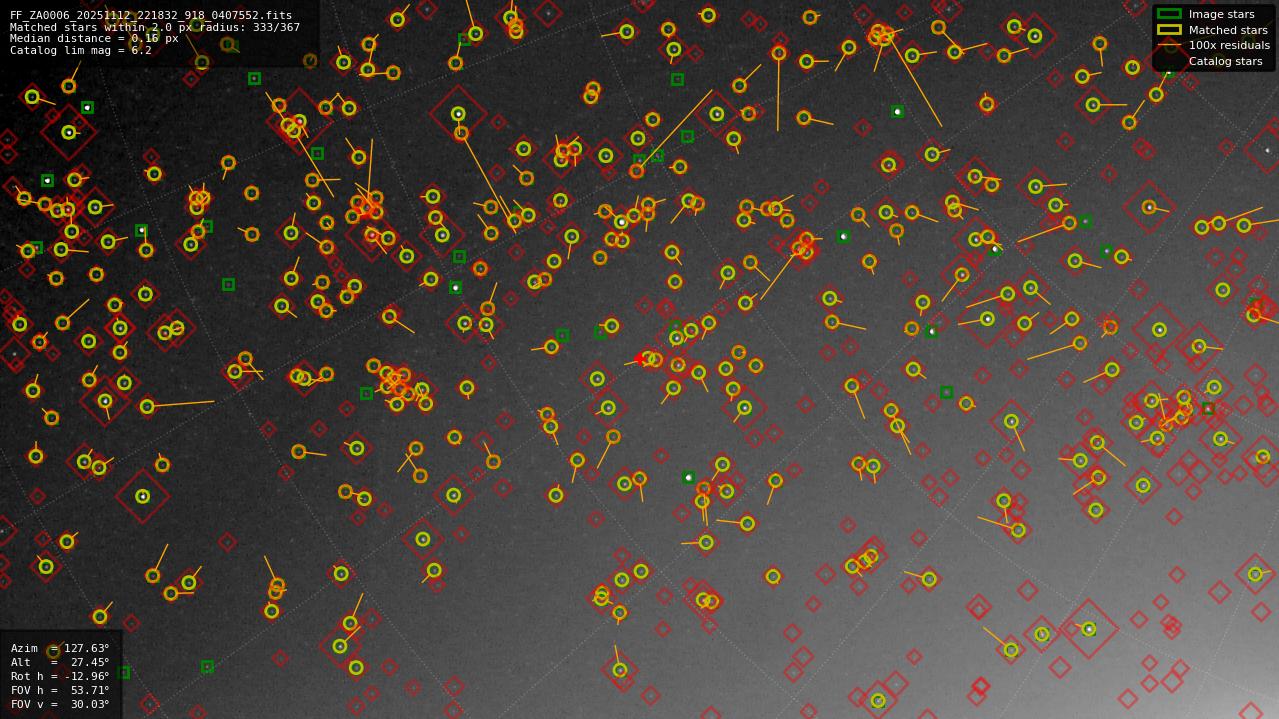The image size is (1279, 719).
Task: Click the yellow Matched stars legend swatch
Action: (x=1169, y=30)
